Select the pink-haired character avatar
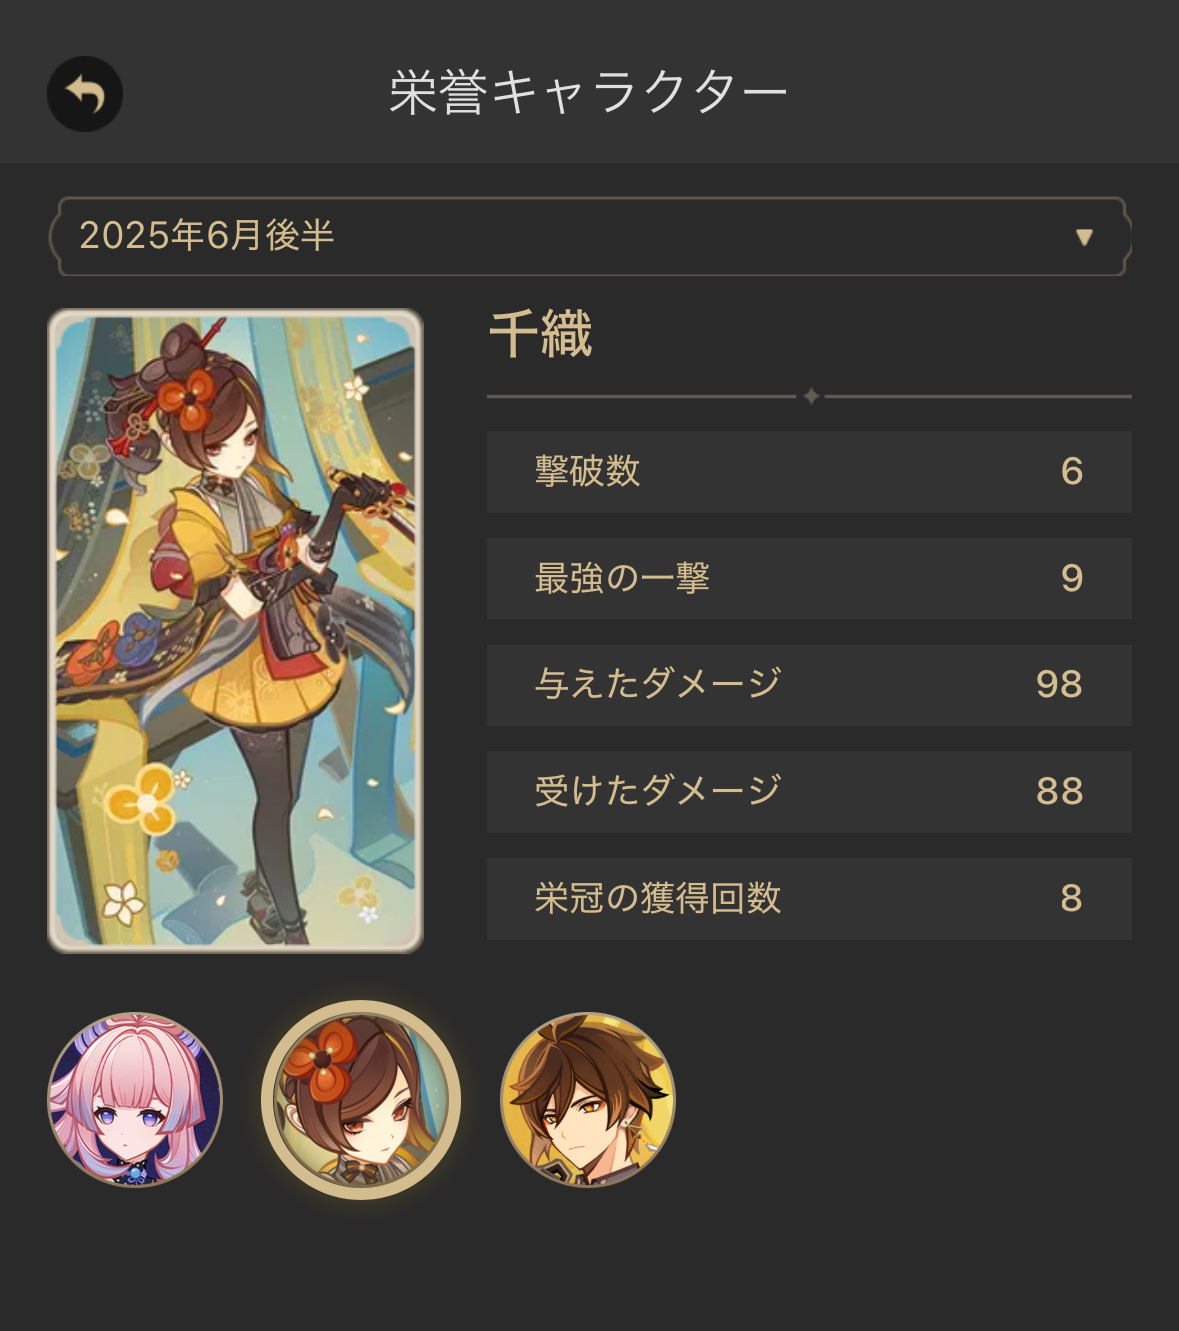1179x1331 pixels. click(x=135, y=1100)
